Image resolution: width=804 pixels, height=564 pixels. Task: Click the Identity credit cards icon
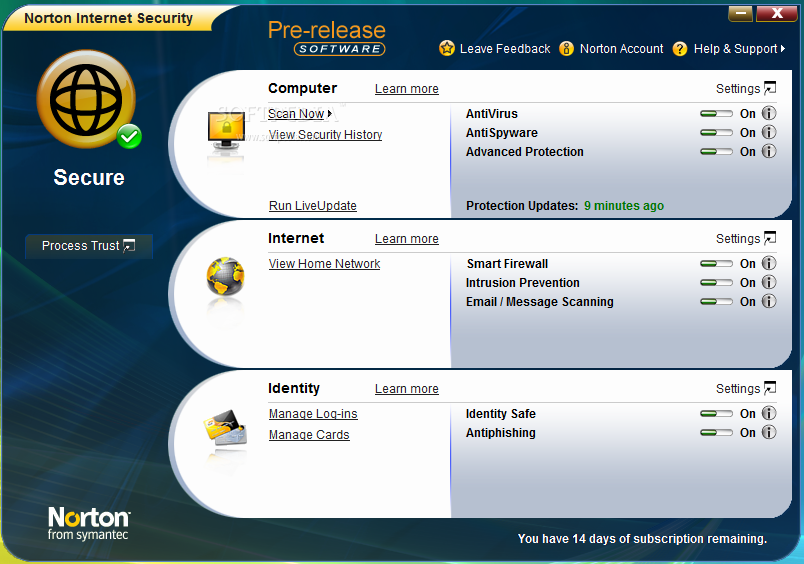click(x=225, y=427)
